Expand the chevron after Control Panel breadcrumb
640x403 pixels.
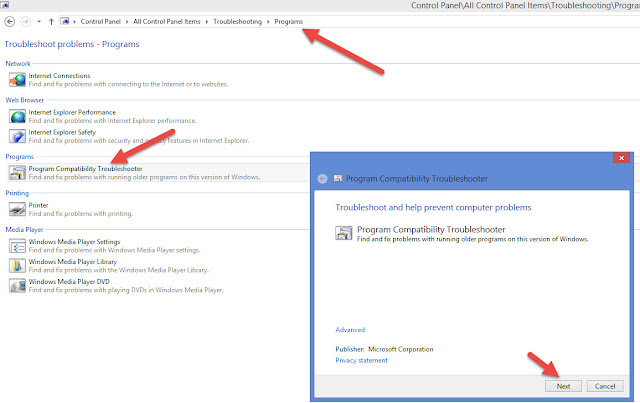click(x=127, y=22)
